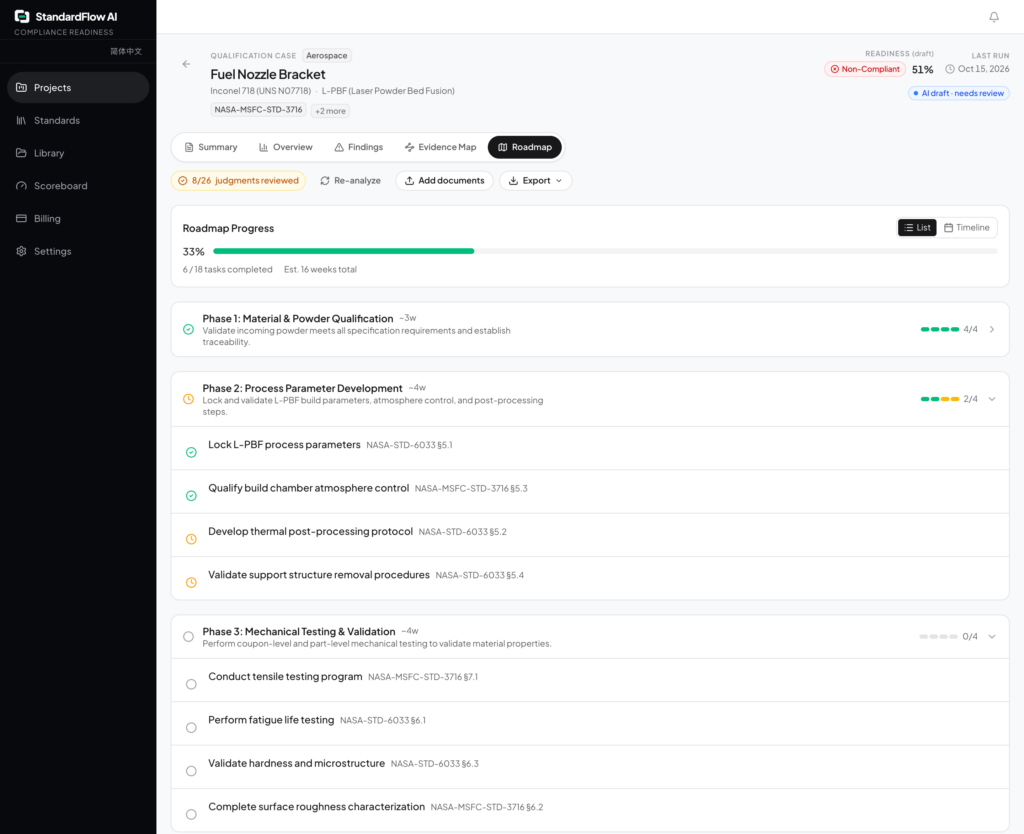
Task: Click Phase 1 4/4 progress indicator
Action: click(x=948, y=329)
